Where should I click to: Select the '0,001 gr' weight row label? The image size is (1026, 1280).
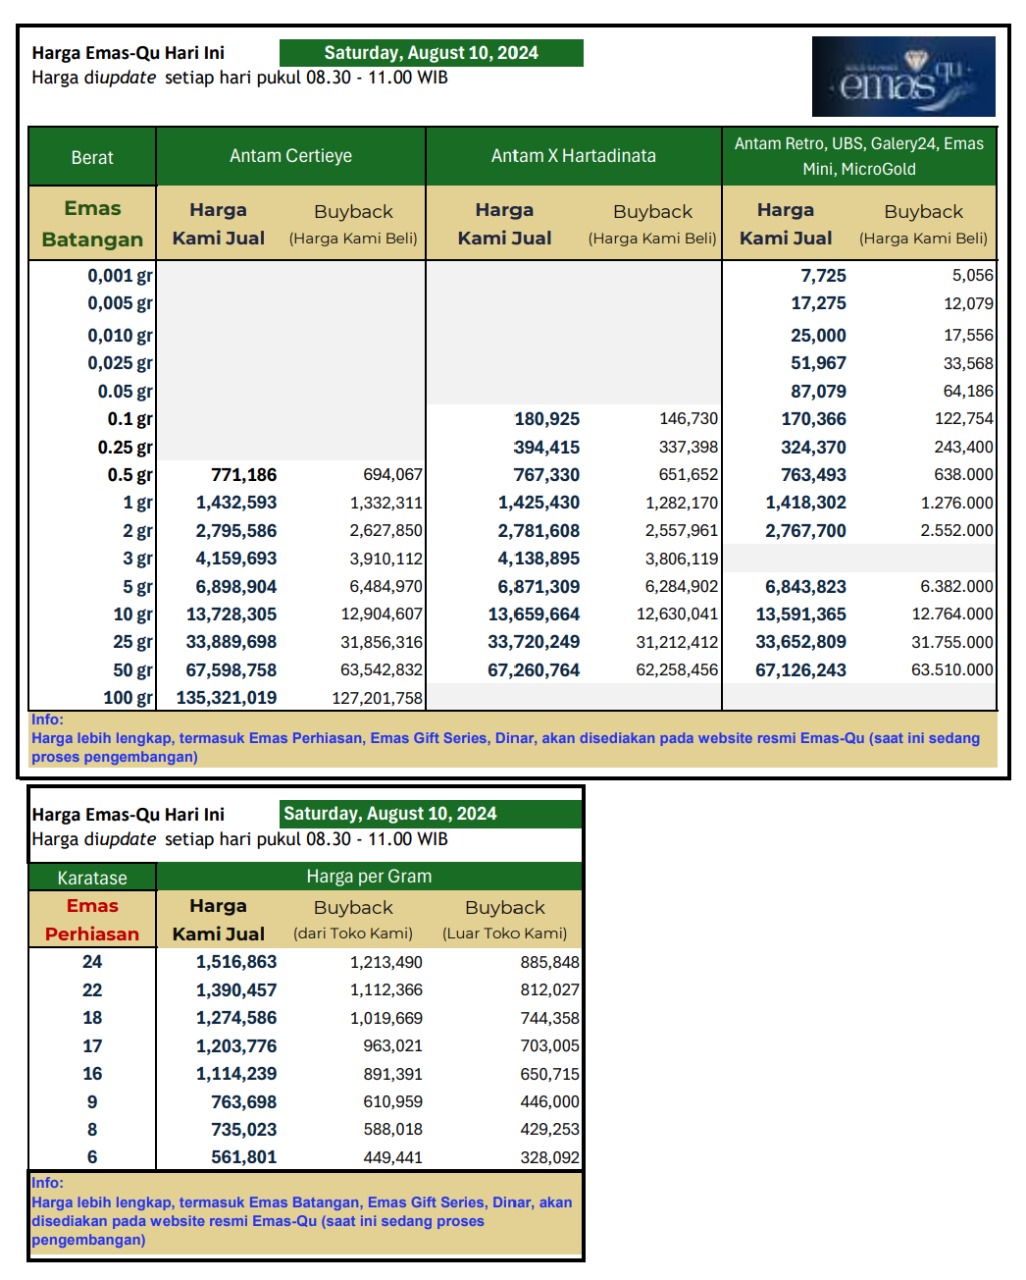120,276
